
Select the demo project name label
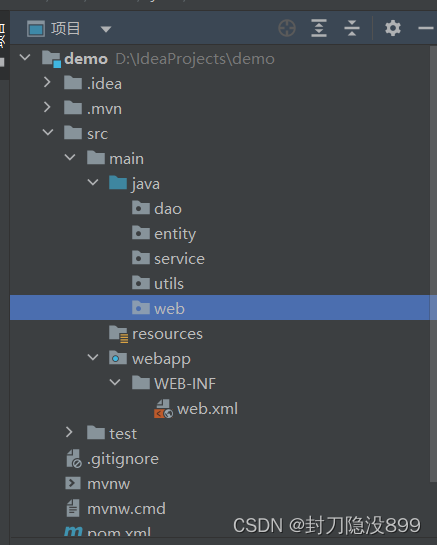(x=86, y=59)
